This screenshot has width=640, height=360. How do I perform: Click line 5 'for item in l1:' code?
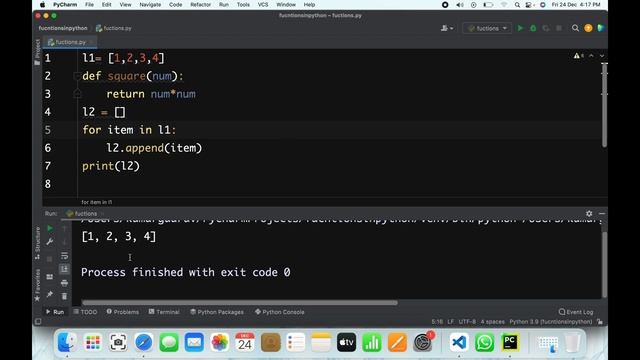point(129,130)
